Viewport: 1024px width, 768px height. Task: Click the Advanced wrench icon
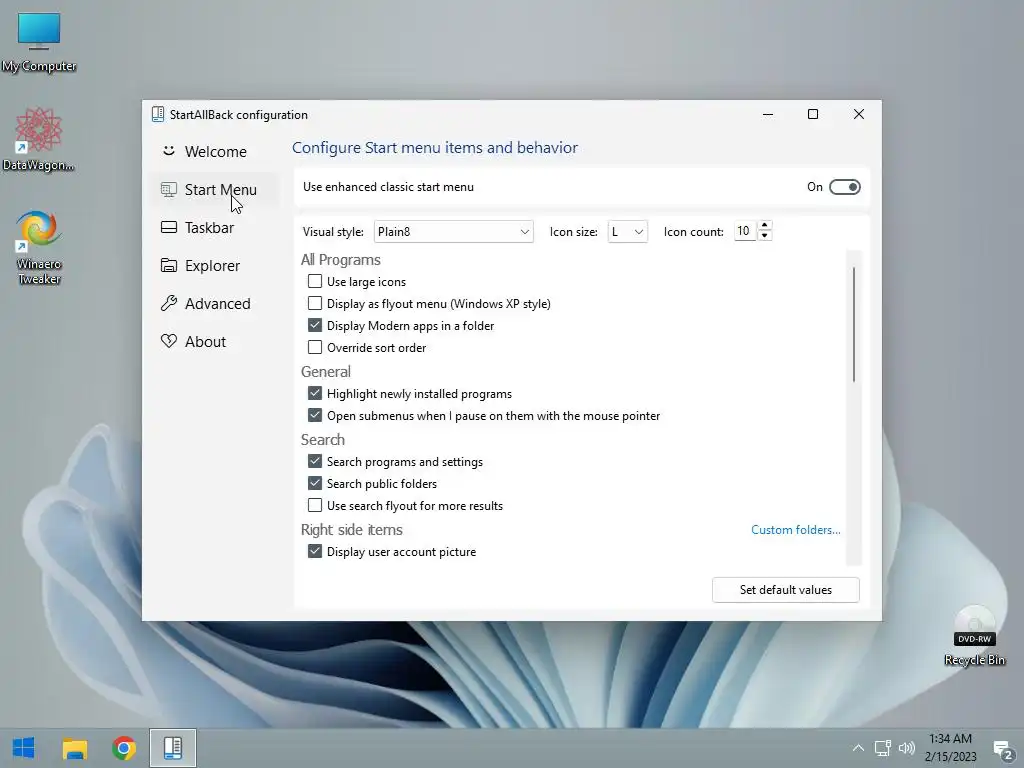(168, 303)
